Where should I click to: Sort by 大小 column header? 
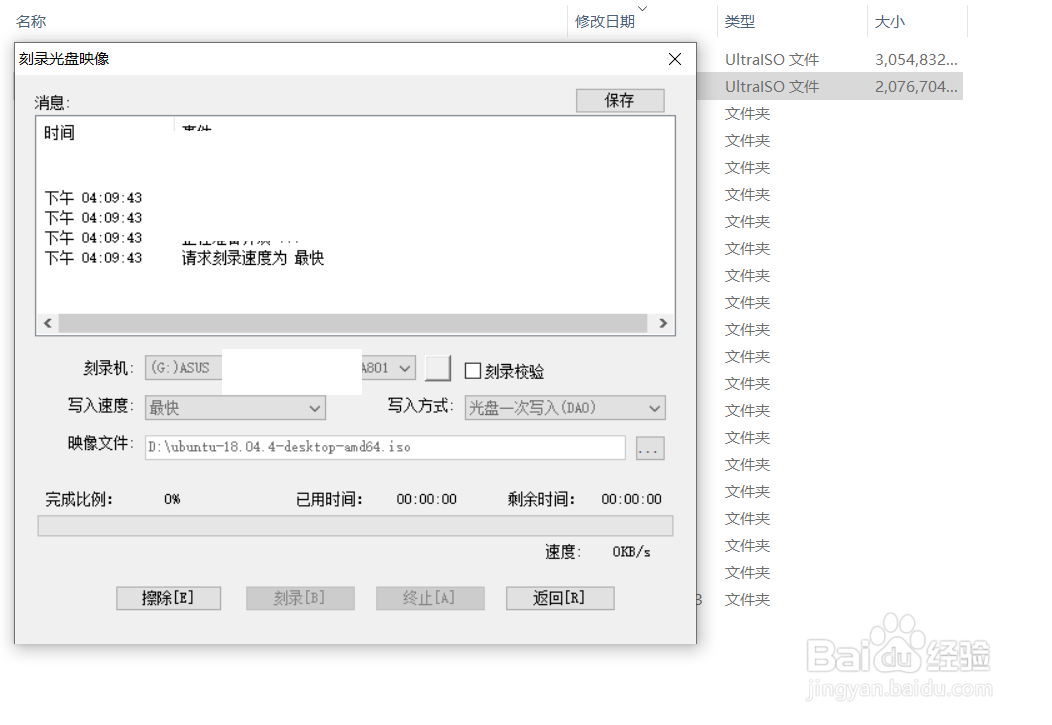click(890, 21)
